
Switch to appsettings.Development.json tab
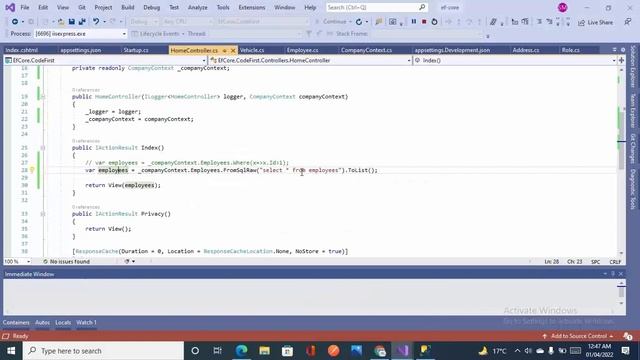tap(452, 50)
